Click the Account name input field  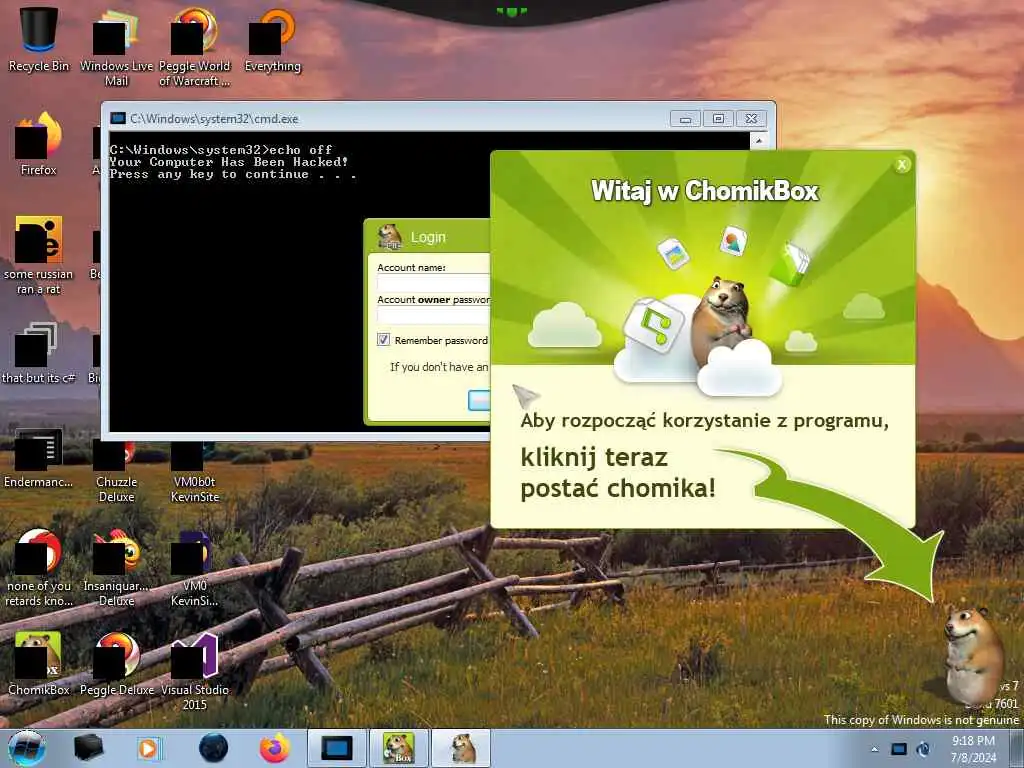(x=434, y=283)
